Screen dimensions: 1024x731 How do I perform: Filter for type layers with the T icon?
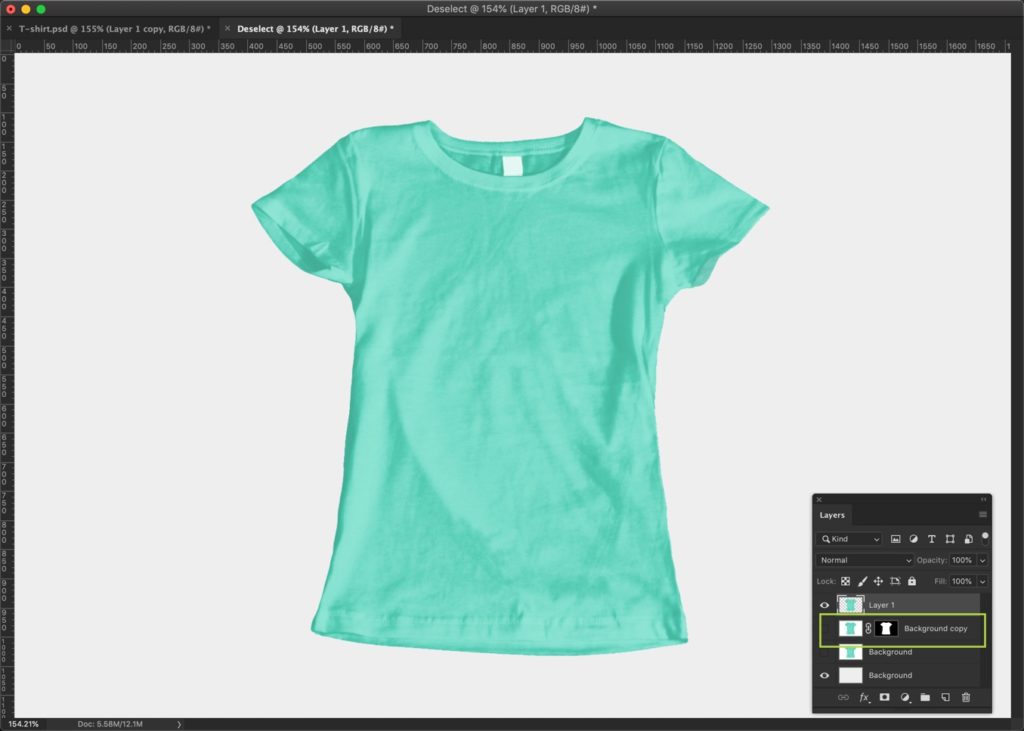pos(932,539)
